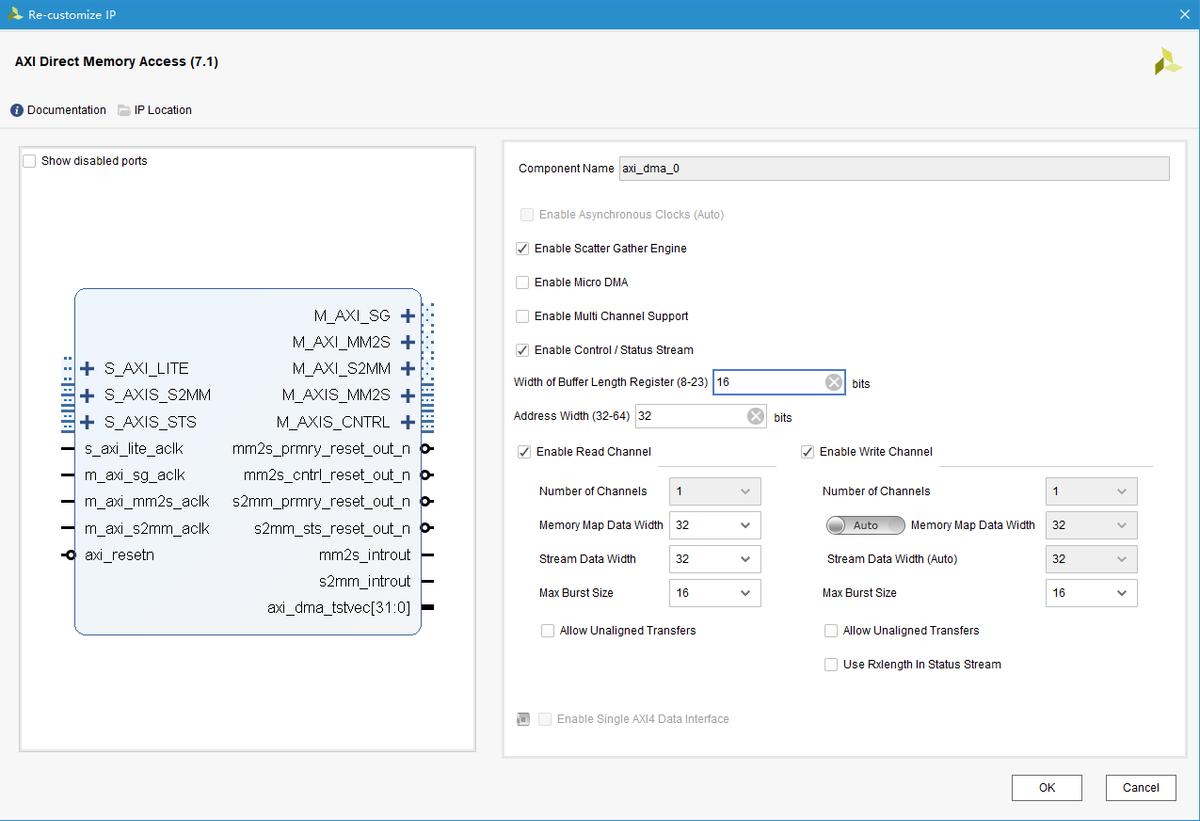The width and height of the screenshot is (1200, 821).
Task: Check Show disabled ports
Action: tap(29, 161)
